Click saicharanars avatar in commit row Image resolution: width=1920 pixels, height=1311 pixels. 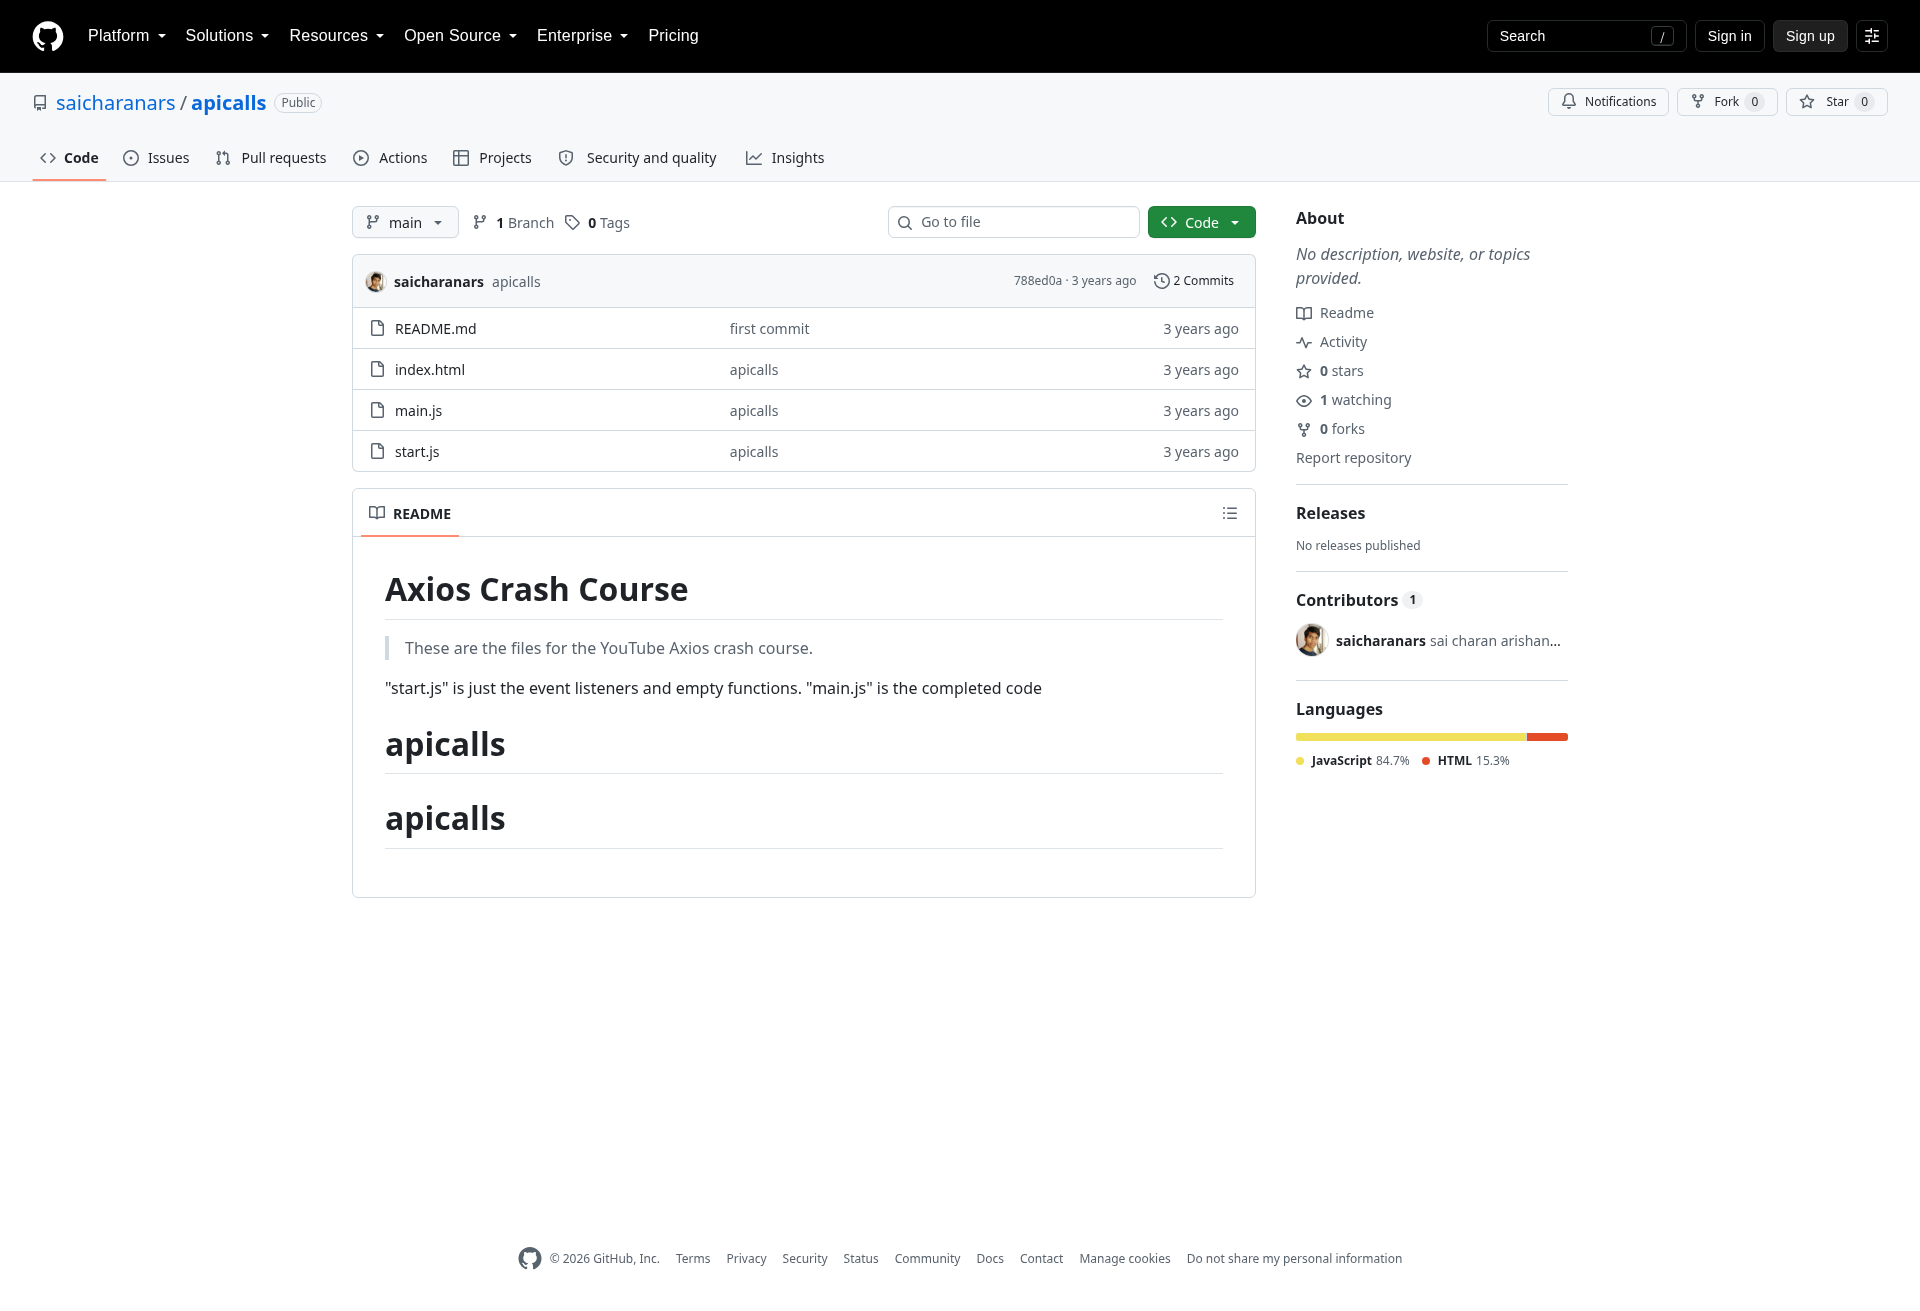[x=376, y=282]
